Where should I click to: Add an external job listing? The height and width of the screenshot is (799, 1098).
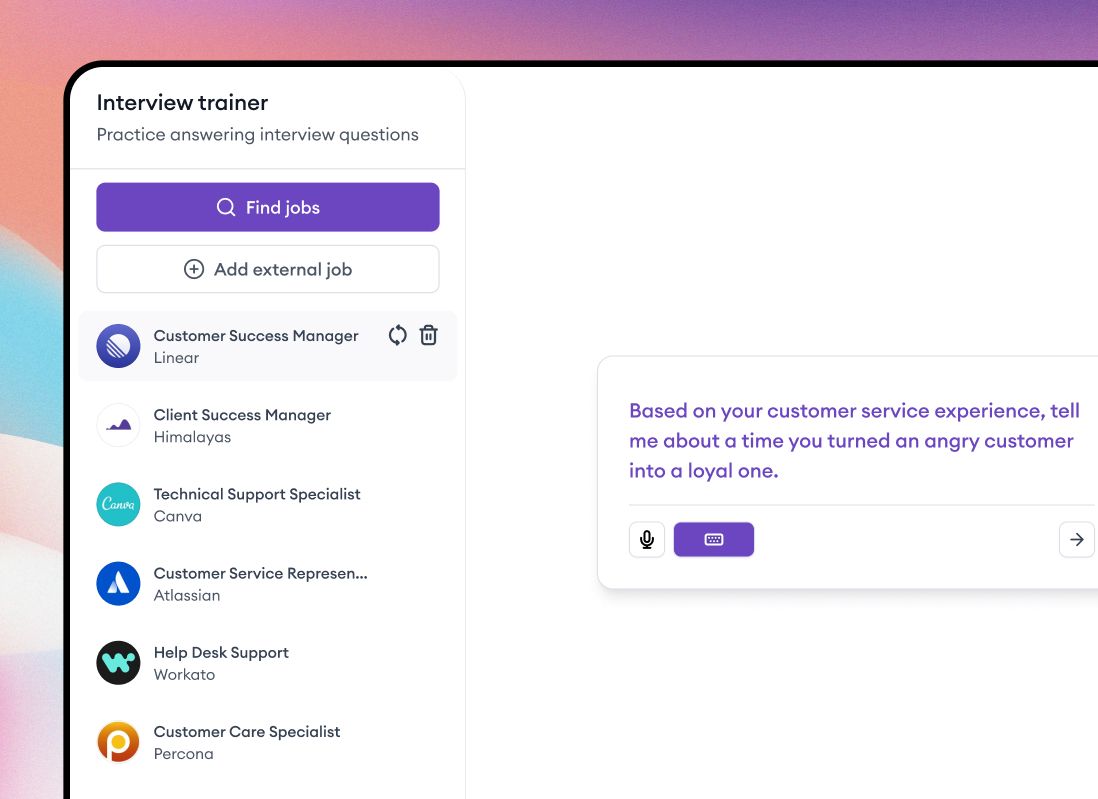[267, 268]
